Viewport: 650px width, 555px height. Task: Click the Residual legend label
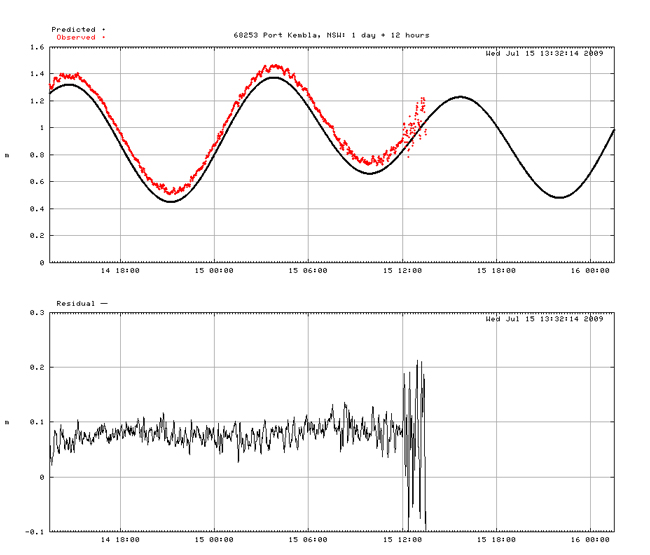click(x=75, y=302)
